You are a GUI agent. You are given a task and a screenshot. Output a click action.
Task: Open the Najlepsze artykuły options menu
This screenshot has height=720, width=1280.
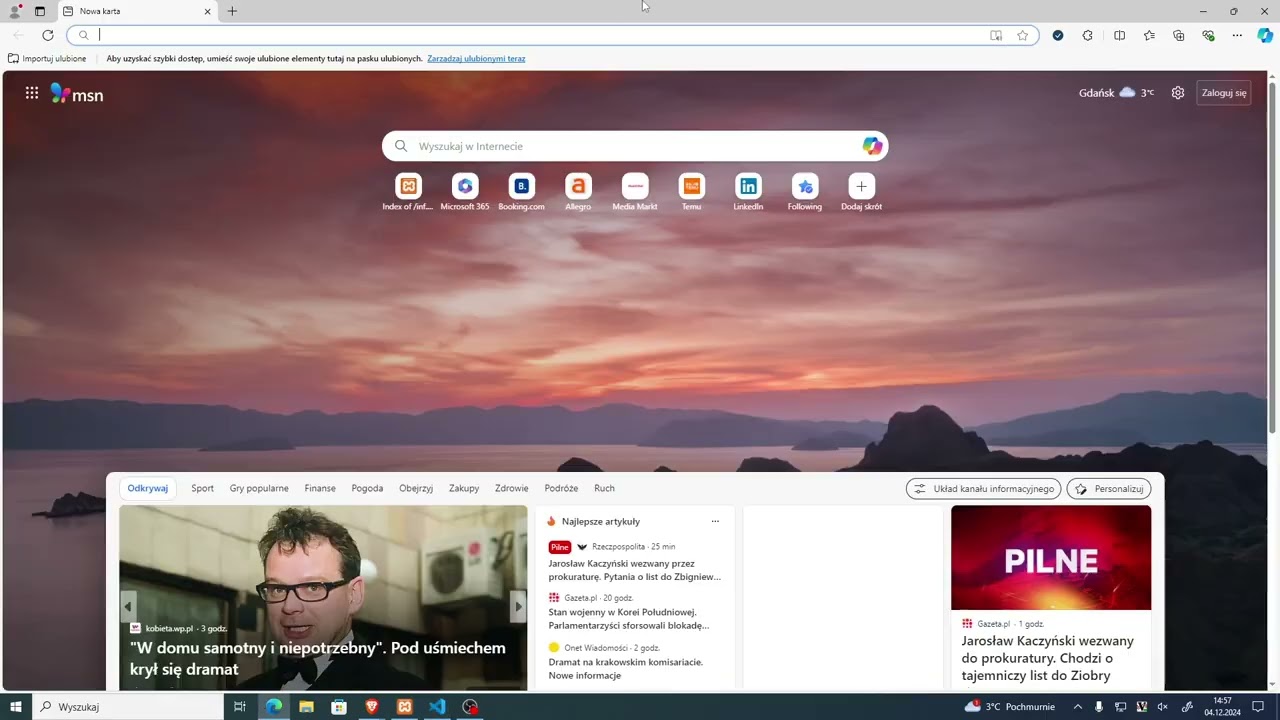click(715, 521)
